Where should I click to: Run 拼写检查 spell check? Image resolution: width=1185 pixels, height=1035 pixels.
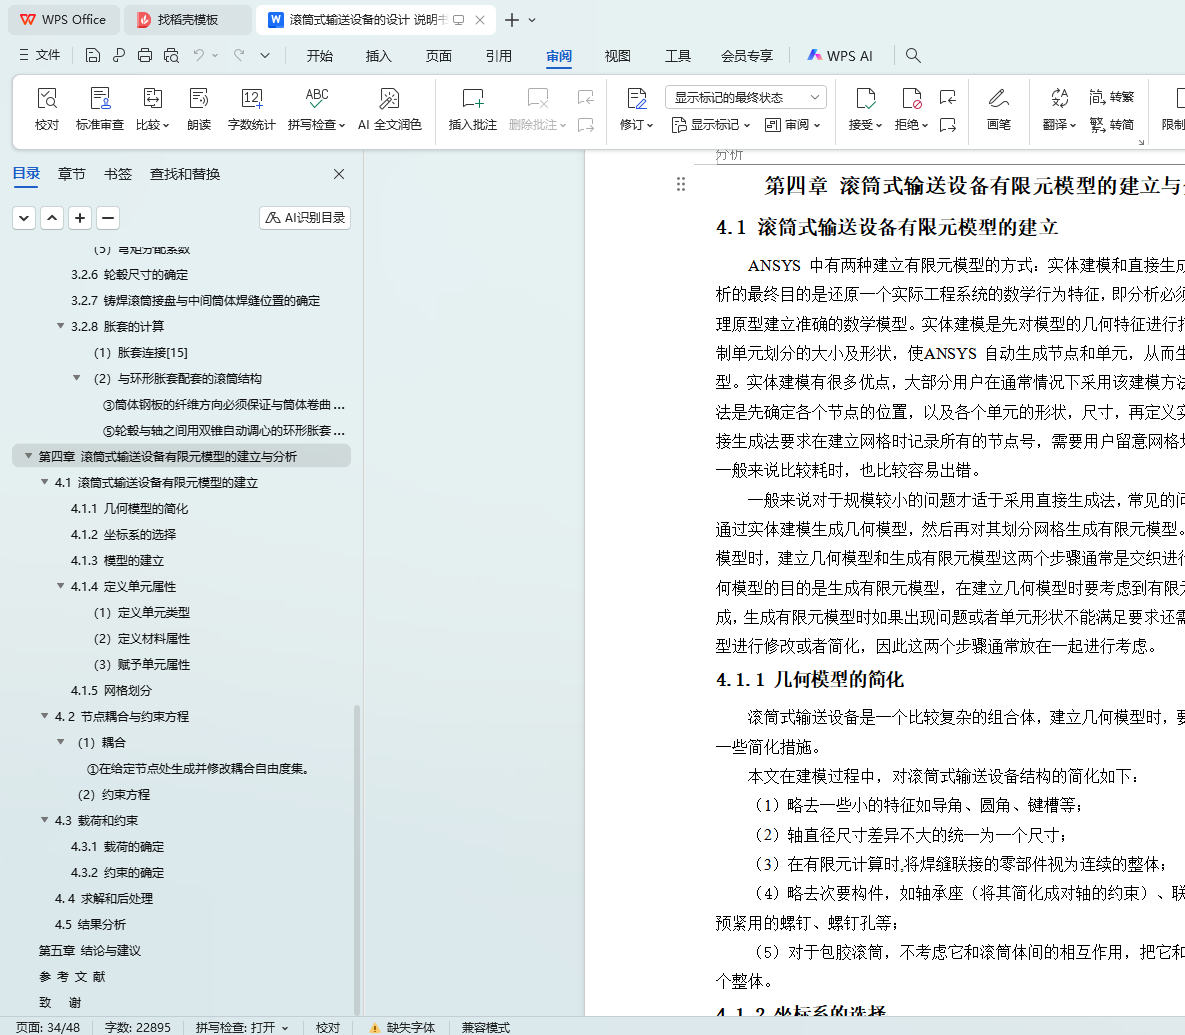[317, 109]
